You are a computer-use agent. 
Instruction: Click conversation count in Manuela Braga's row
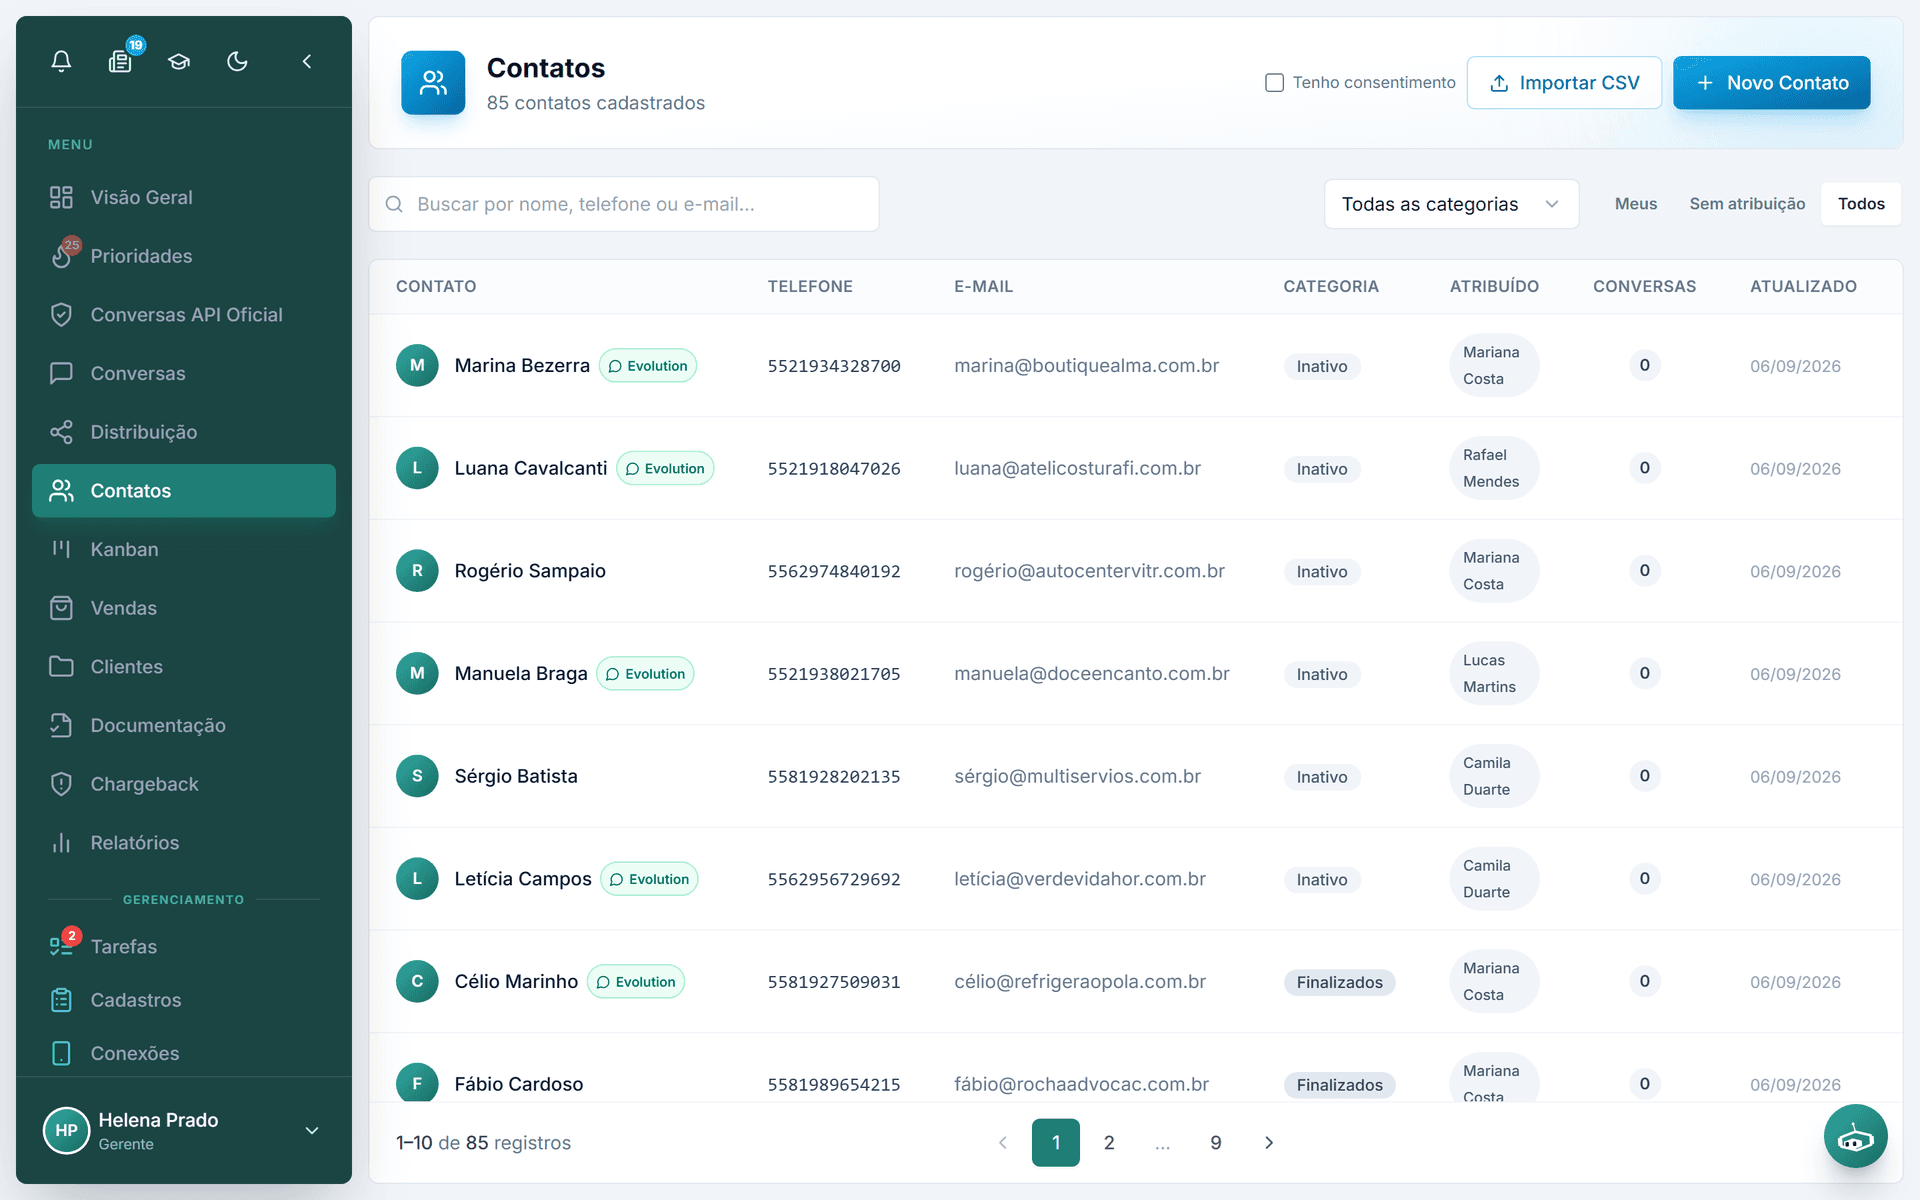1644,674
